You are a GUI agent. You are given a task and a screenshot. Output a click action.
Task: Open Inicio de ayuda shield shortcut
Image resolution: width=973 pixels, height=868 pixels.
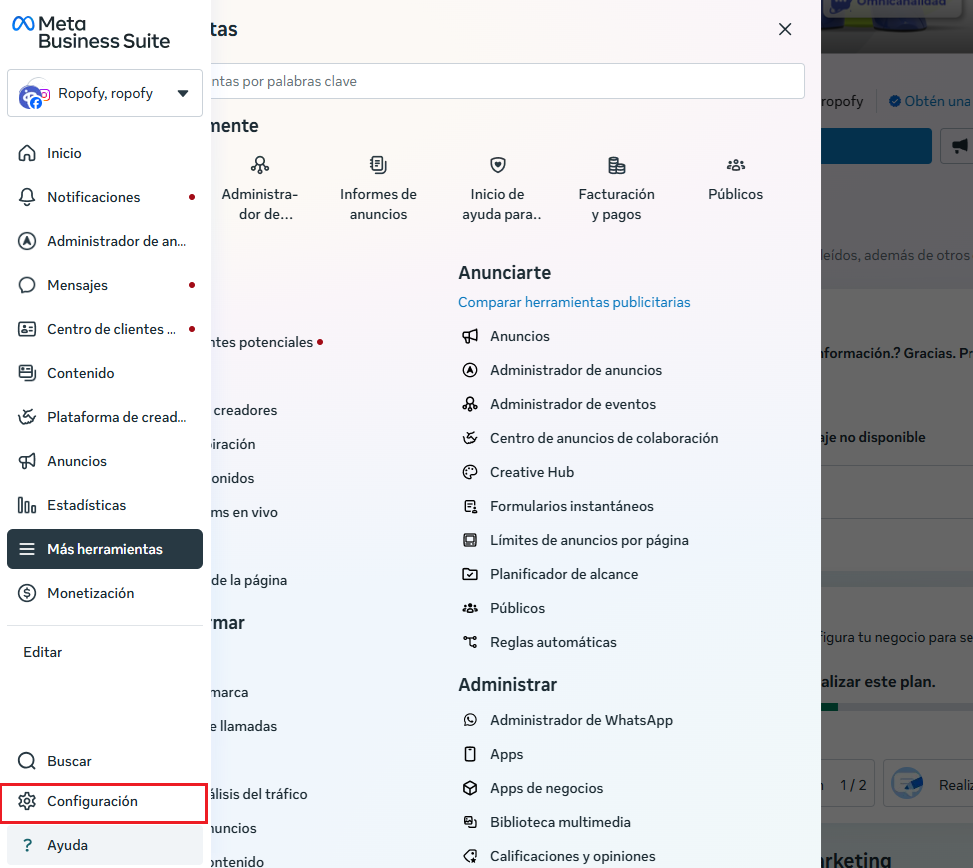(498, 189)
